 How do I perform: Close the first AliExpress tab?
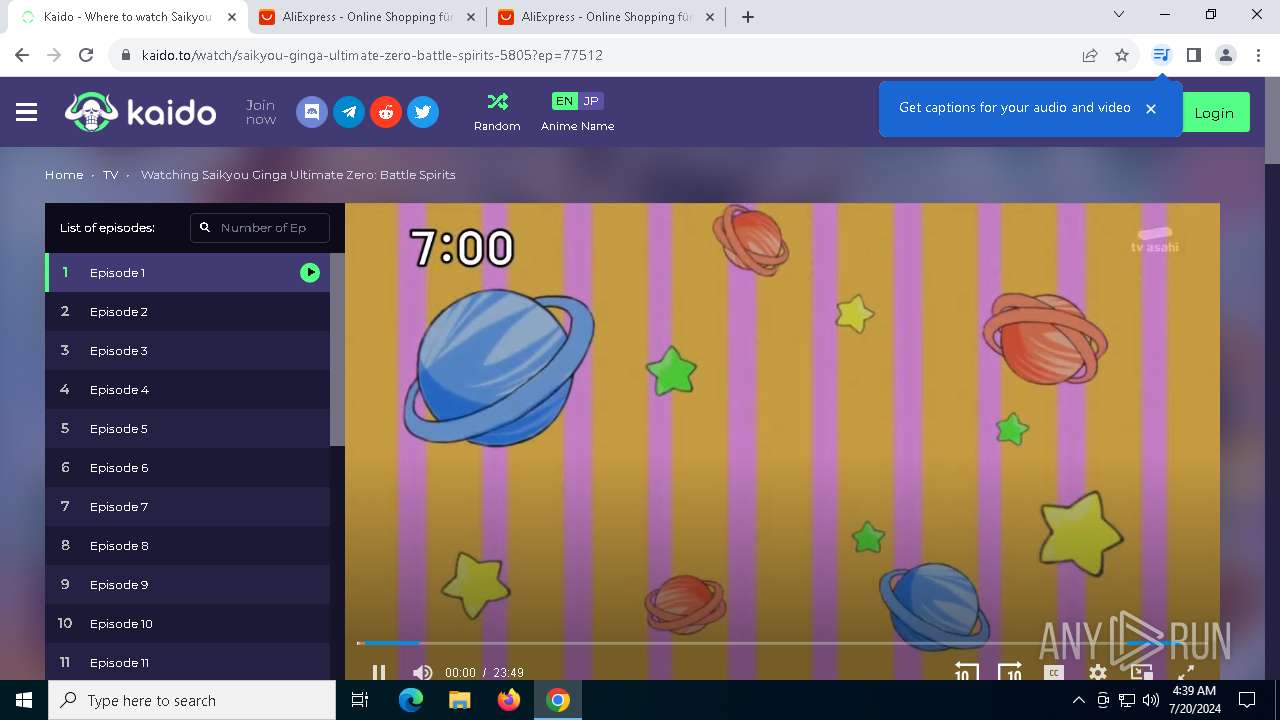pos(470,17)
